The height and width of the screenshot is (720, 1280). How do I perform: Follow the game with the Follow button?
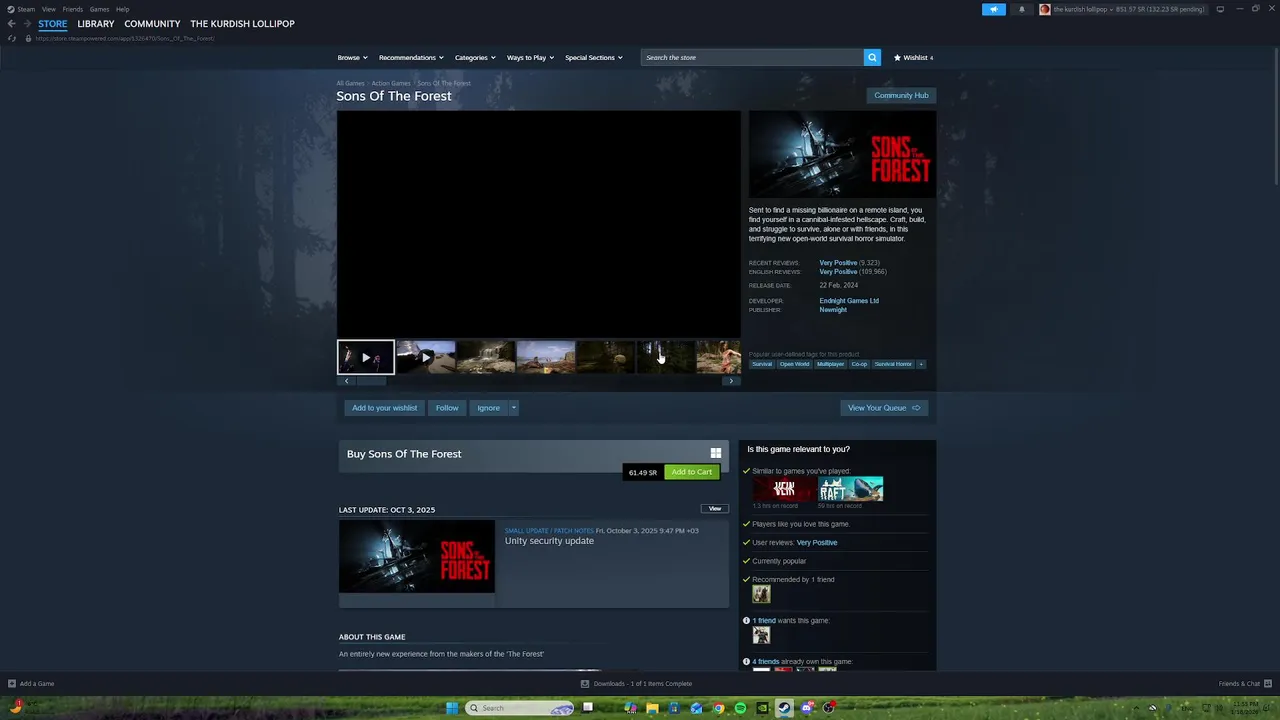(x=447, y=408)
